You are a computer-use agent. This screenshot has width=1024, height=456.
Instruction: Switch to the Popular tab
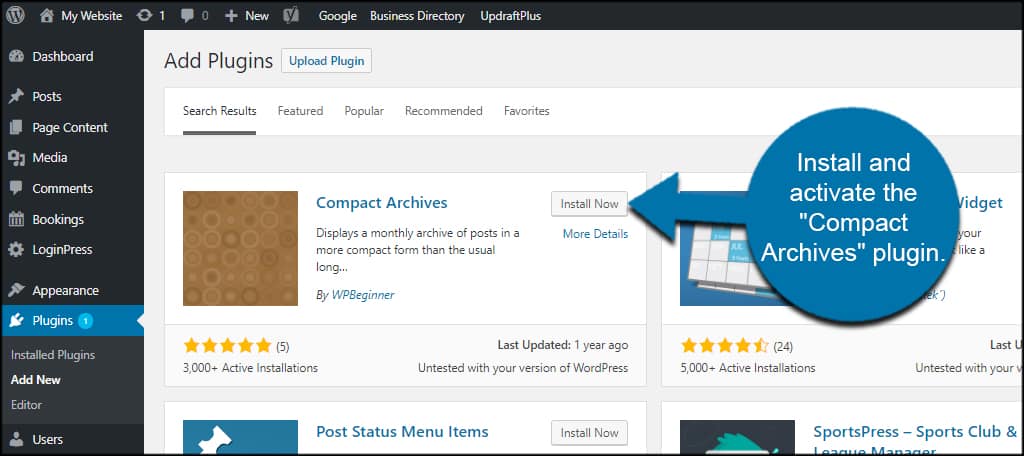tap(364, 111)
